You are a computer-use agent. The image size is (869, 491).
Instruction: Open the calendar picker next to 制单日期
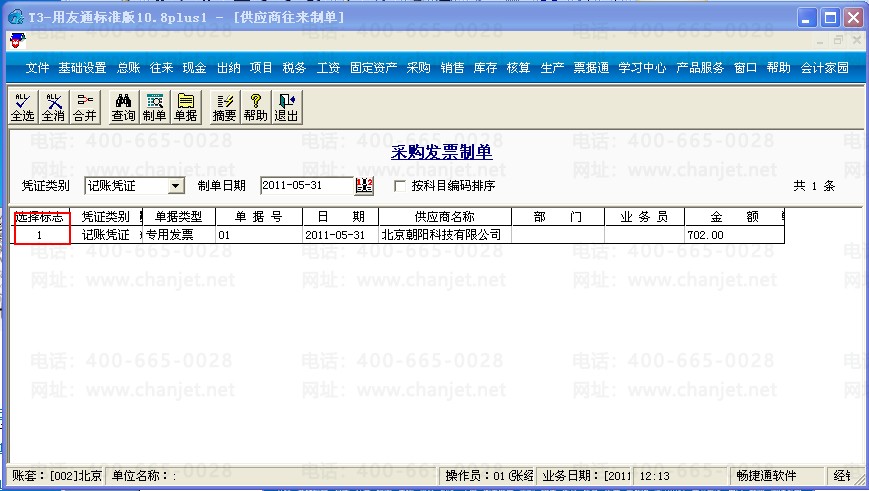point(364,186)
